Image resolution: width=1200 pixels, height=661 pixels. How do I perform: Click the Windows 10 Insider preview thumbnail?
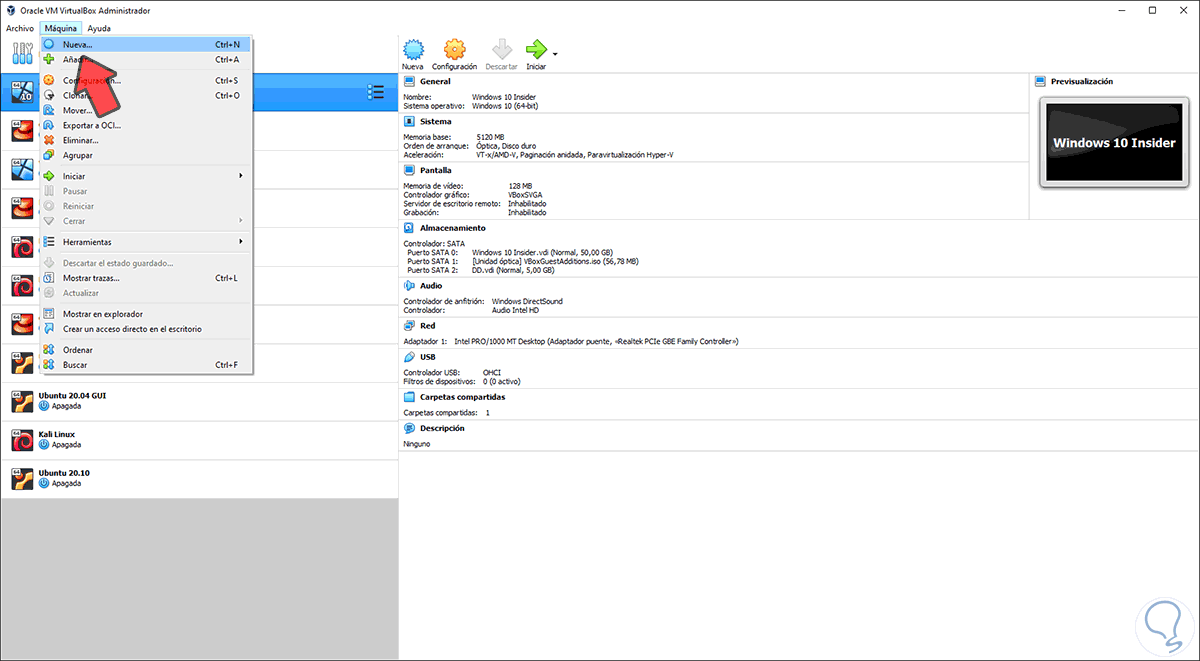tap(1114, 142)
